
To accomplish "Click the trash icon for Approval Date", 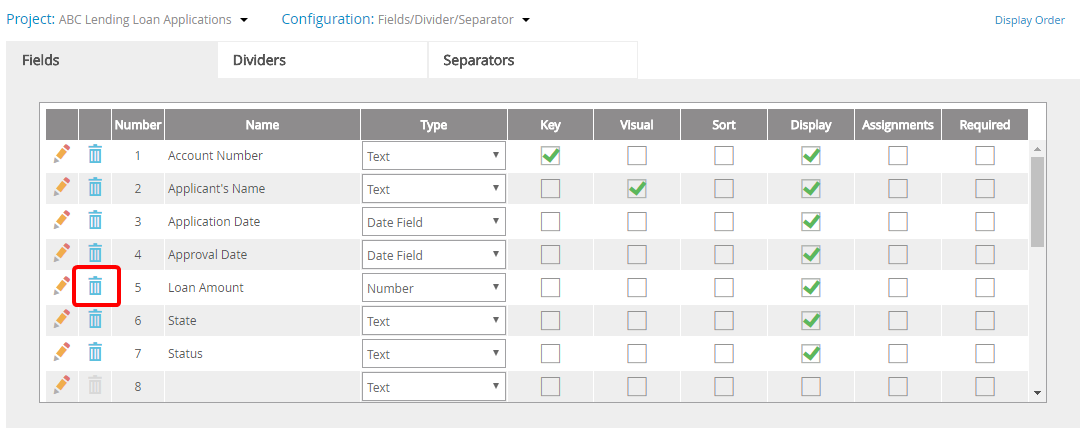I will pos(95,254).
